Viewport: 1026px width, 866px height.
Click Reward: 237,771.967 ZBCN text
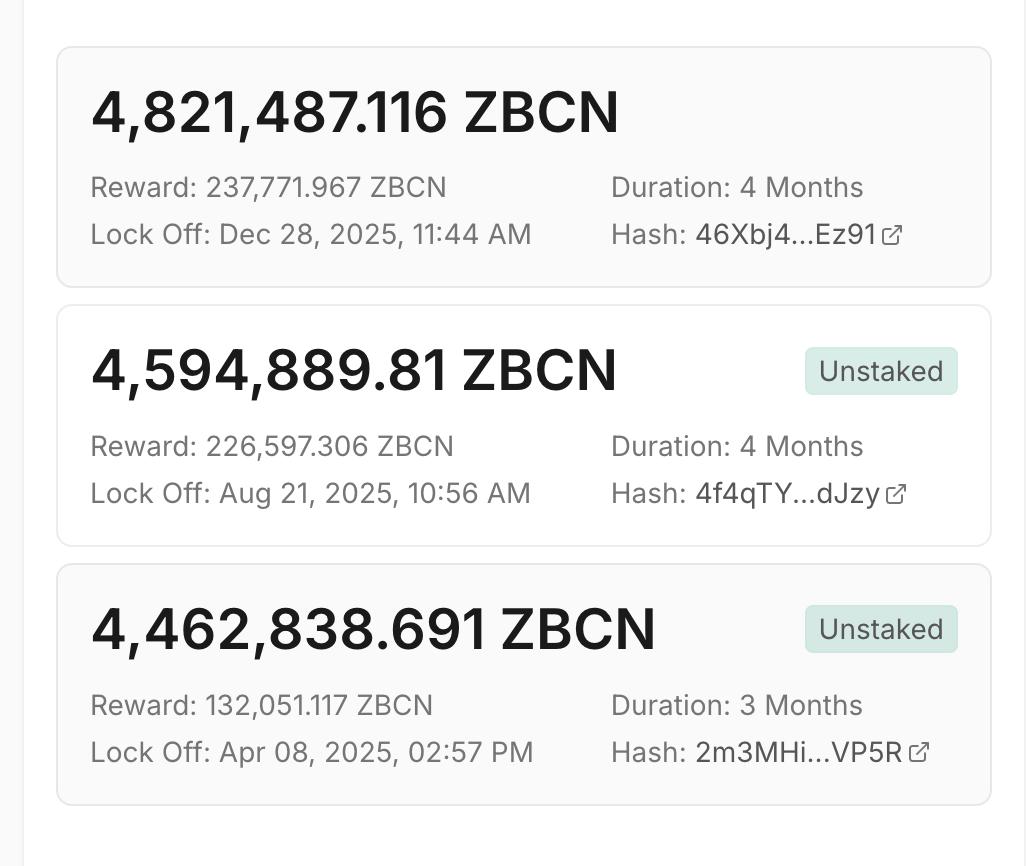click(x=268, y=187)
